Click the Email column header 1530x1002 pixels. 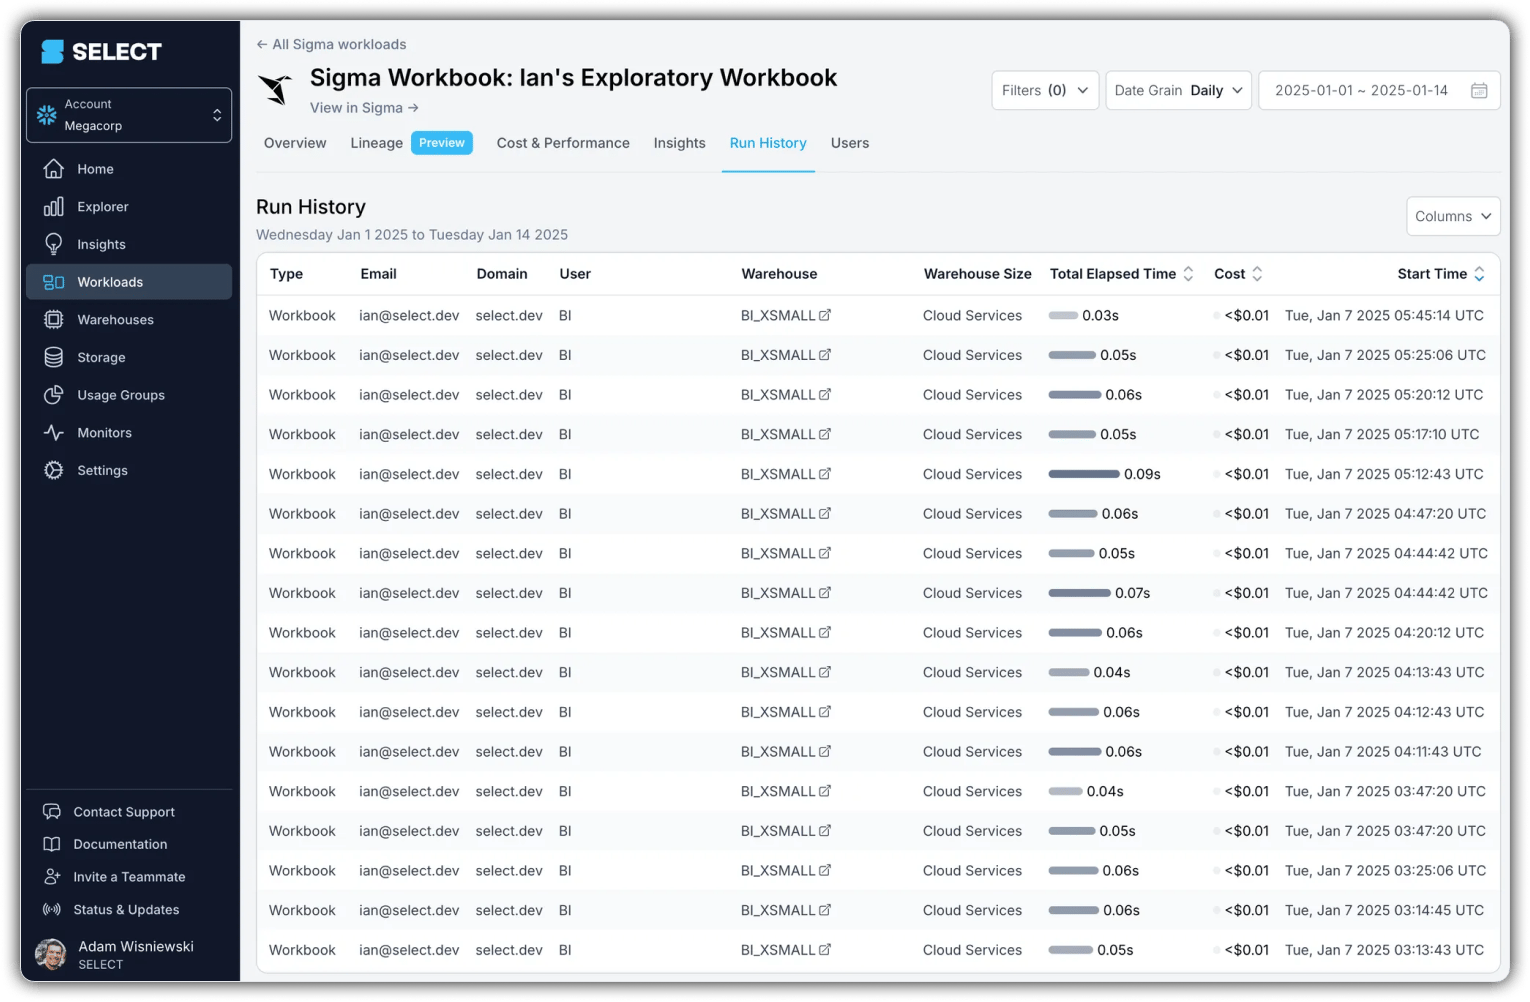click(x=378, y=274)
